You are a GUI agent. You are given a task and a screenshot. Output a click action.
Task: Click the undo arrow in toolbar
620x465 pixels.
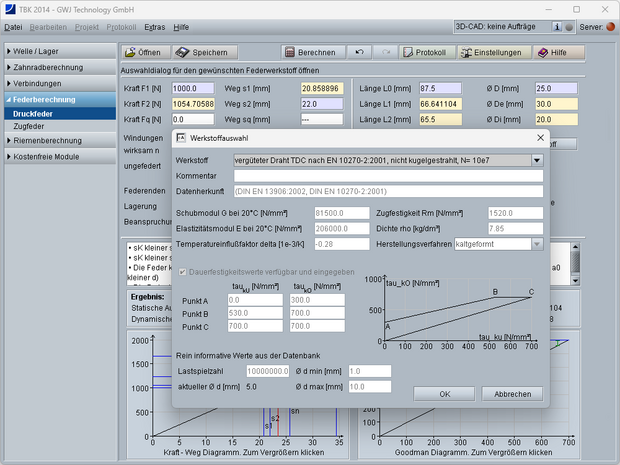point(359,52)
